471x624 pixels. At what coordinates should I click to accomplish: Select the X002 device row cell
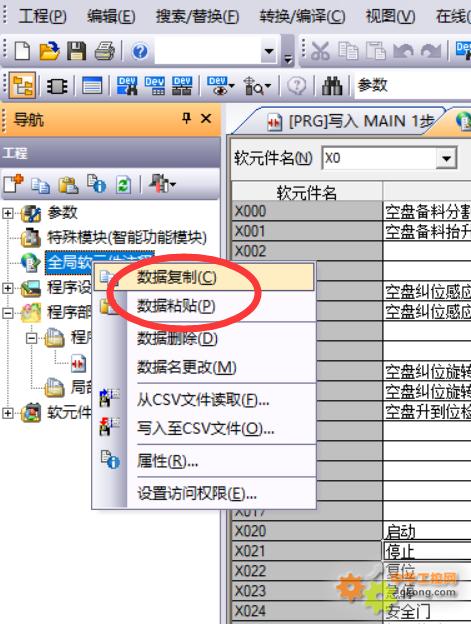pos(307,252)
